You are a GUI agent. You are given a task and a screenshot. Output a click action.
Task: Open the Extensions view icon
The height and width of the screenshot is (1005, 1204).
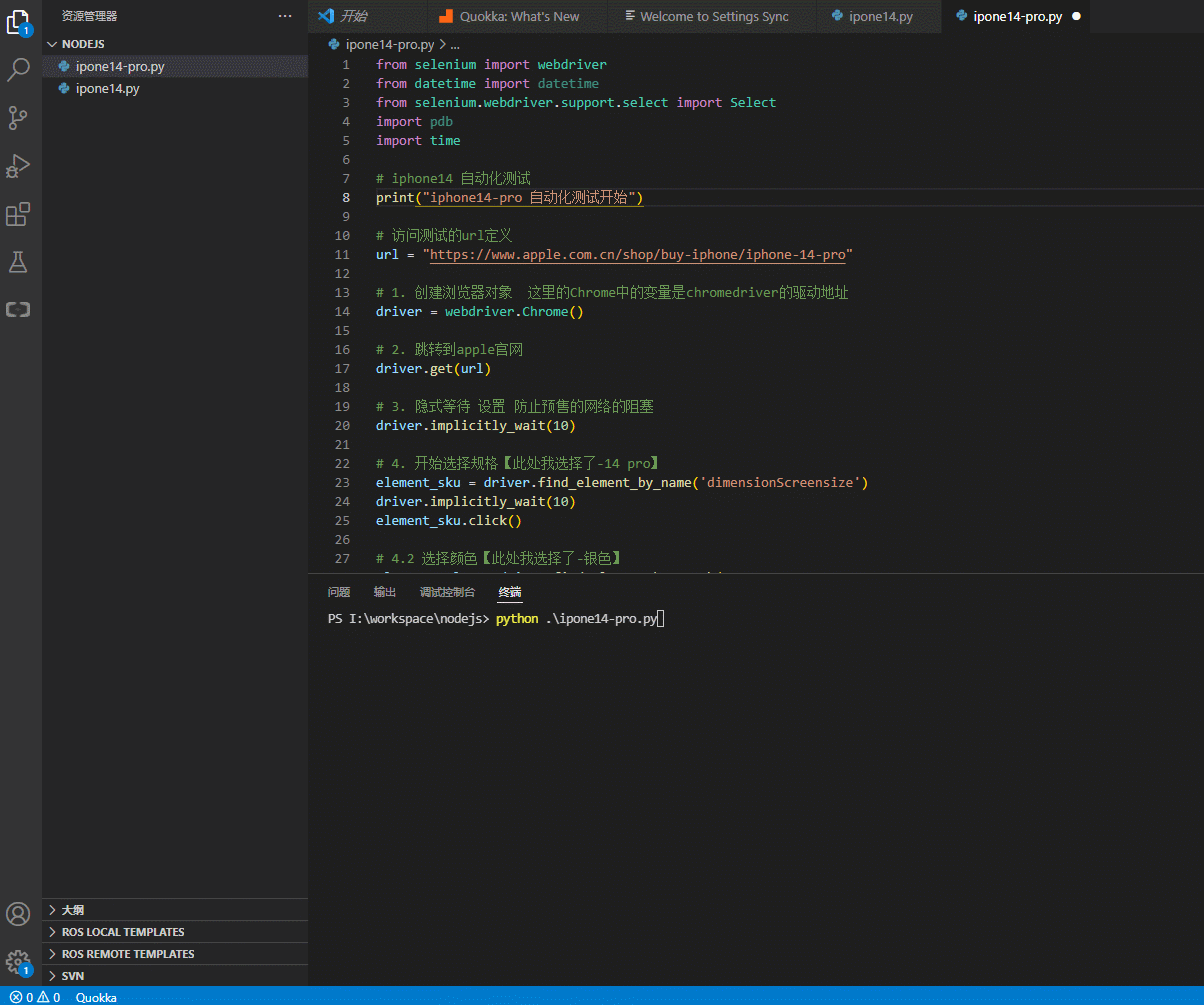[18, 214]
